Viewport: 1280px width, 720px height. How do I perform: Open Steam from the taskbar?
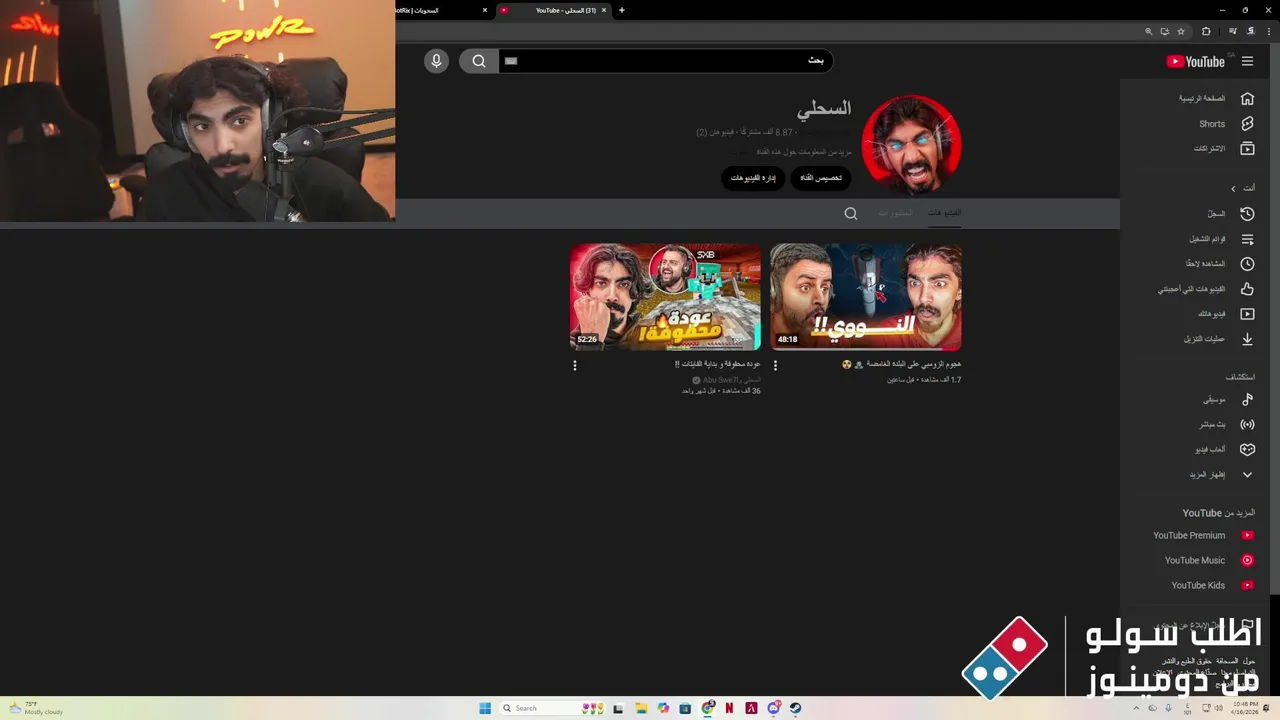pos(796,708)
